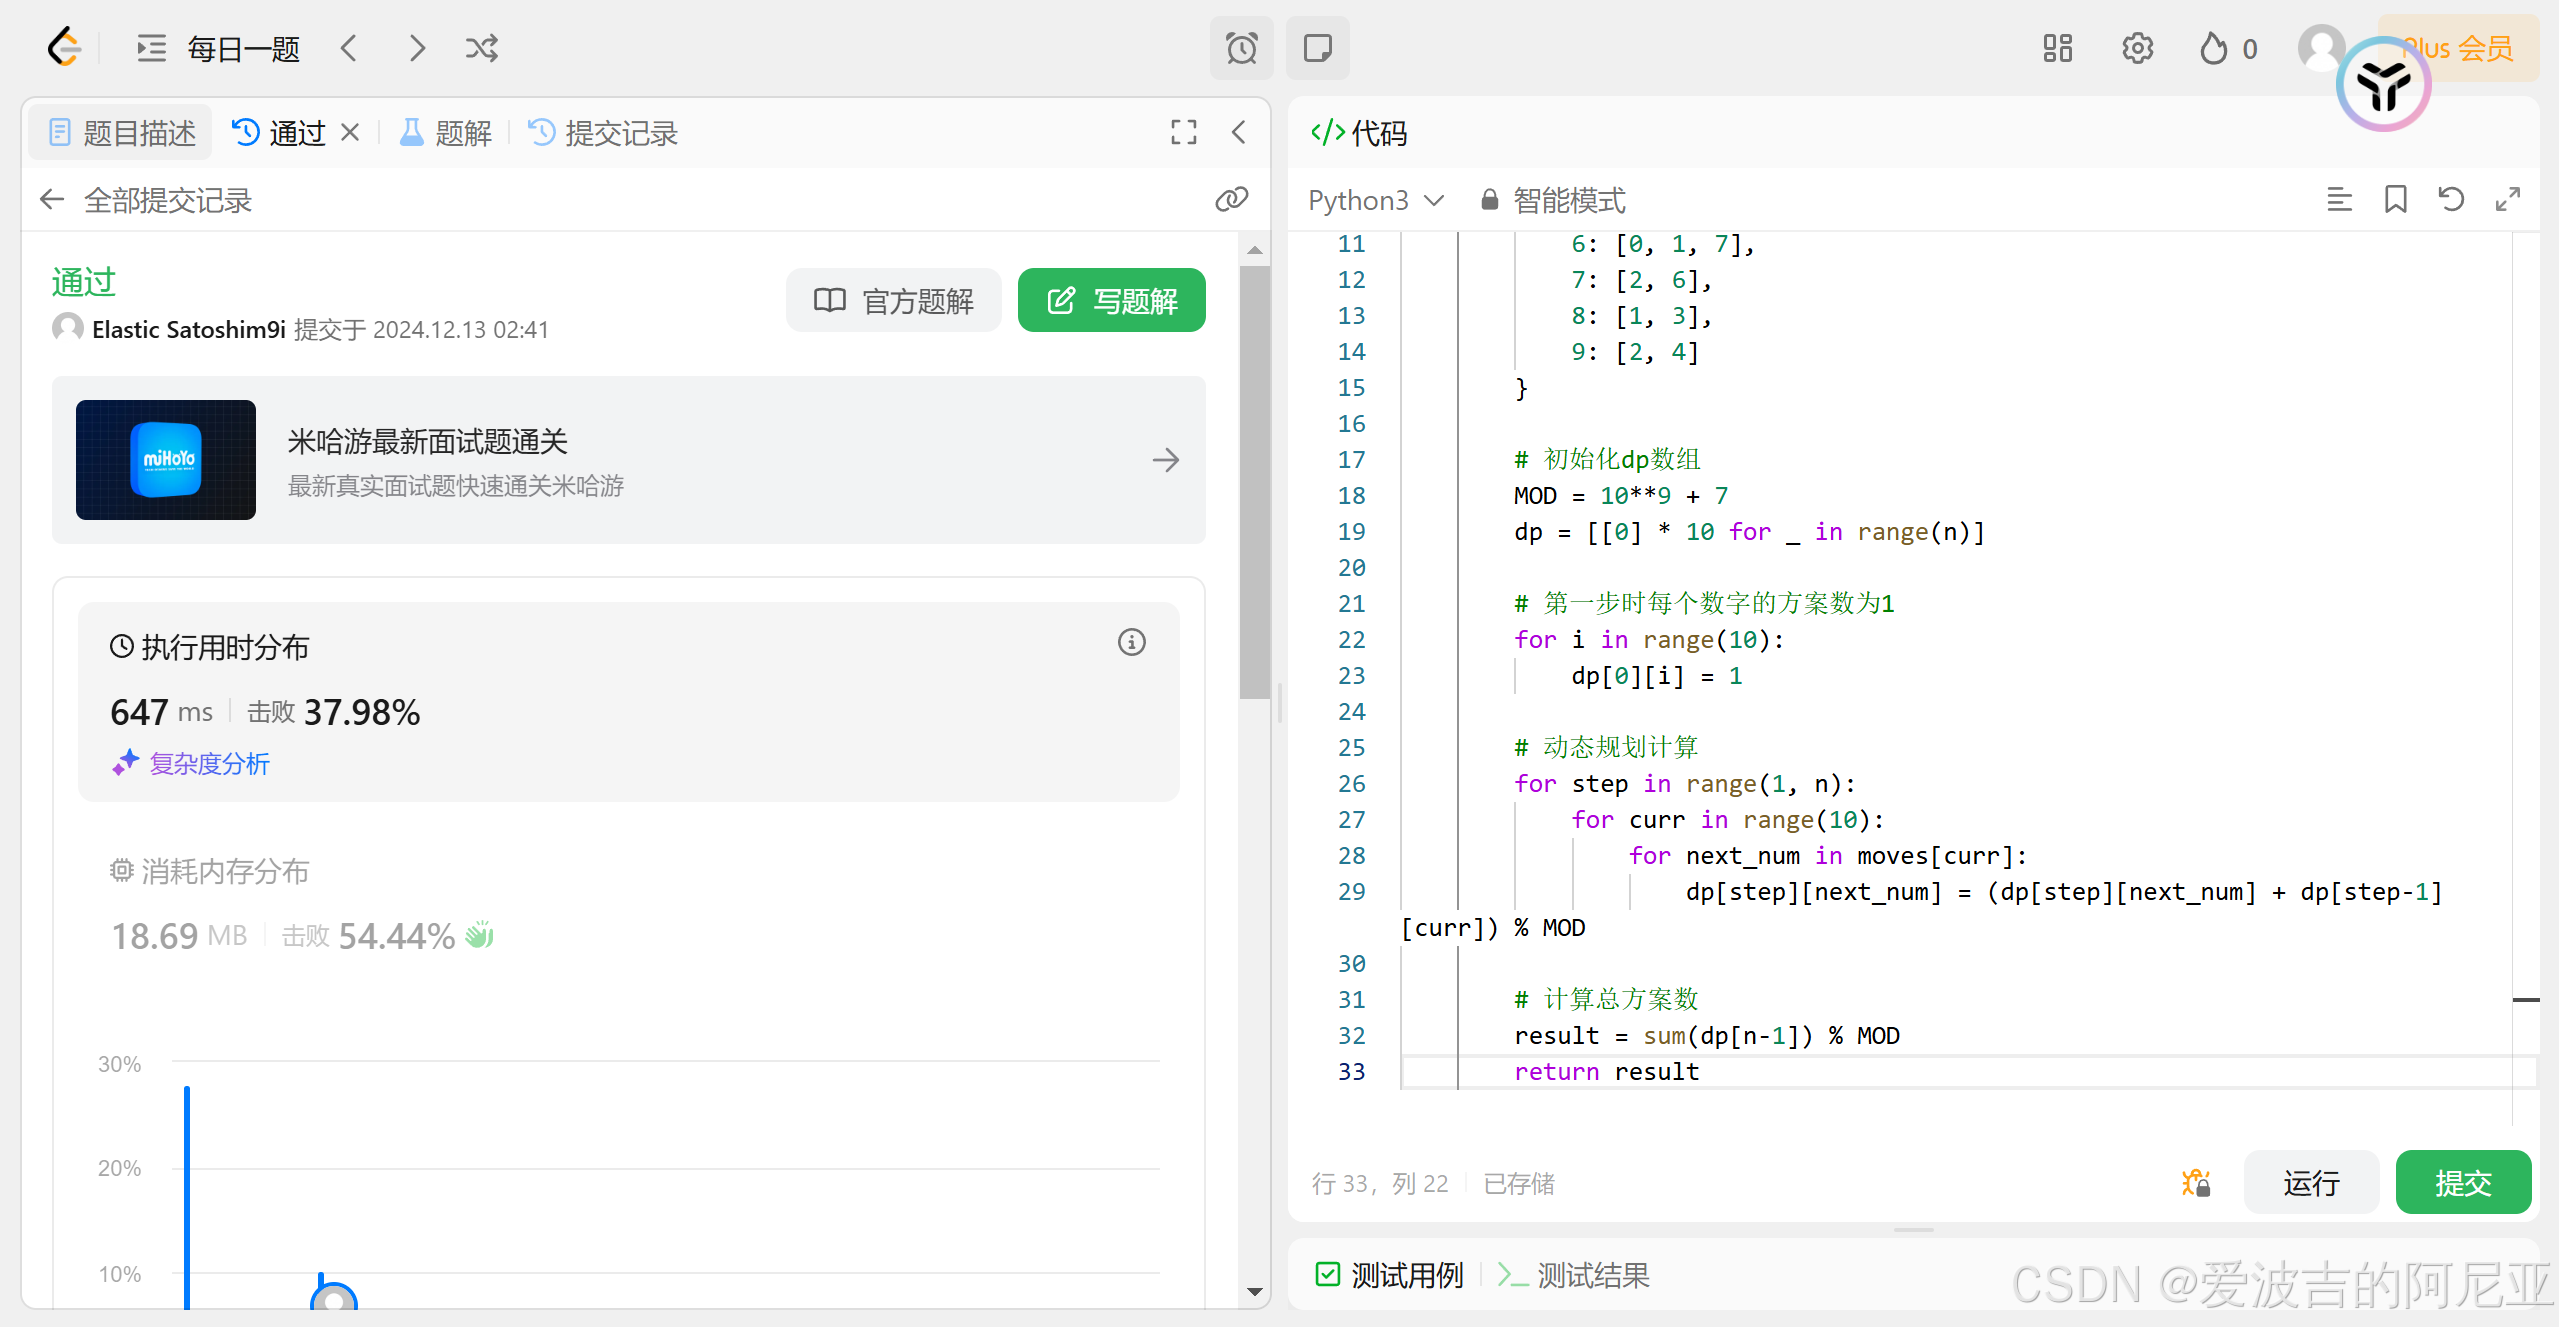Copy submission link via chain icon
This screenshot has width=2559, height=1327.
point(1231,199)
